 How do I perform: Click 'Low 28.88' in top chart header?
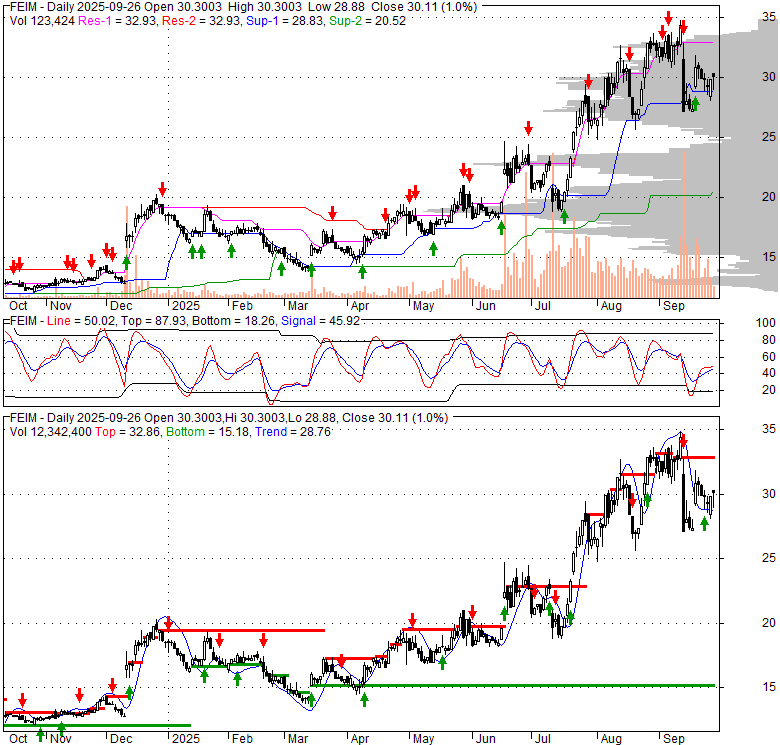(x=336, y=7)
